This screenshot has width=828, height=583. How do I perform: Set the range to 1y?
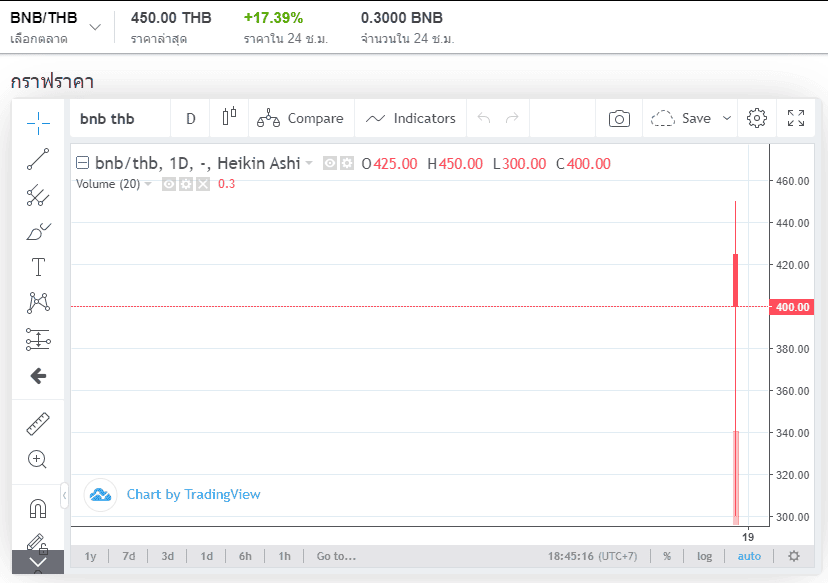91,556
